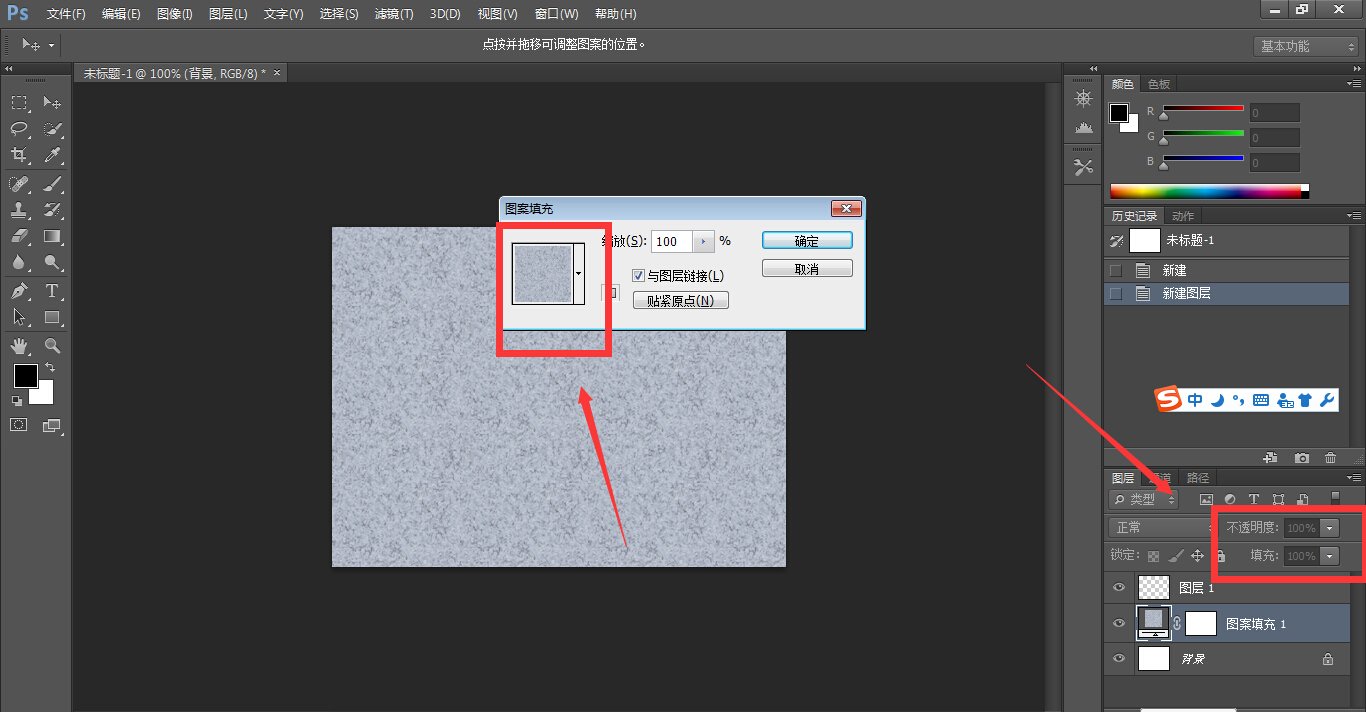Select the Horizontal Type tool

(x=52, y=291)
